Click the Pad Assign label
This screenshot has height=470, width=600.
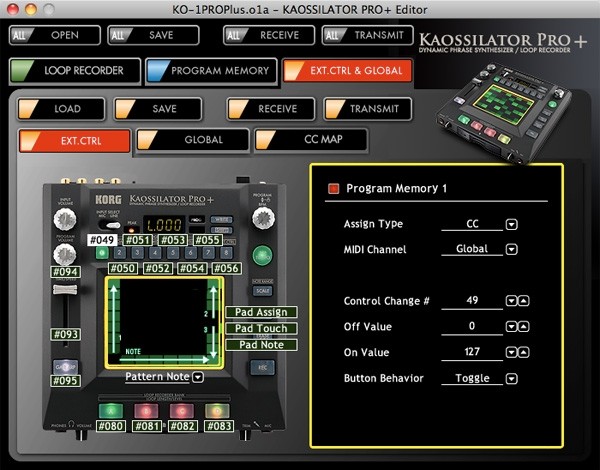pos(261,312)
